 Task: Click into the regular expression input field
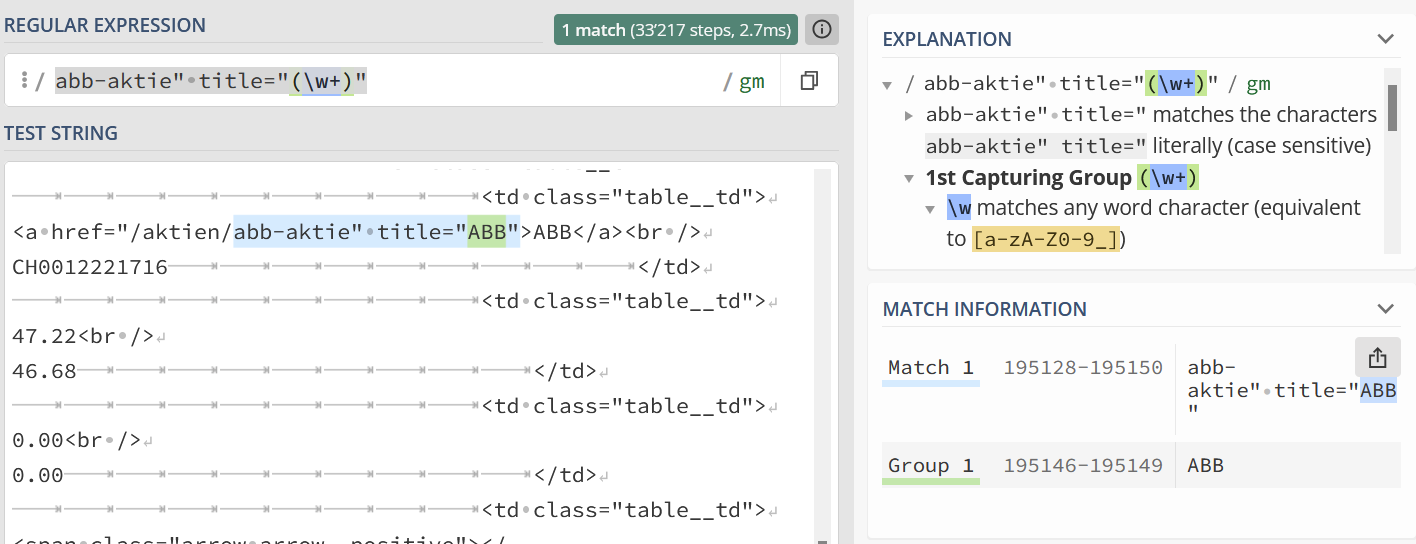click(540, 81)
